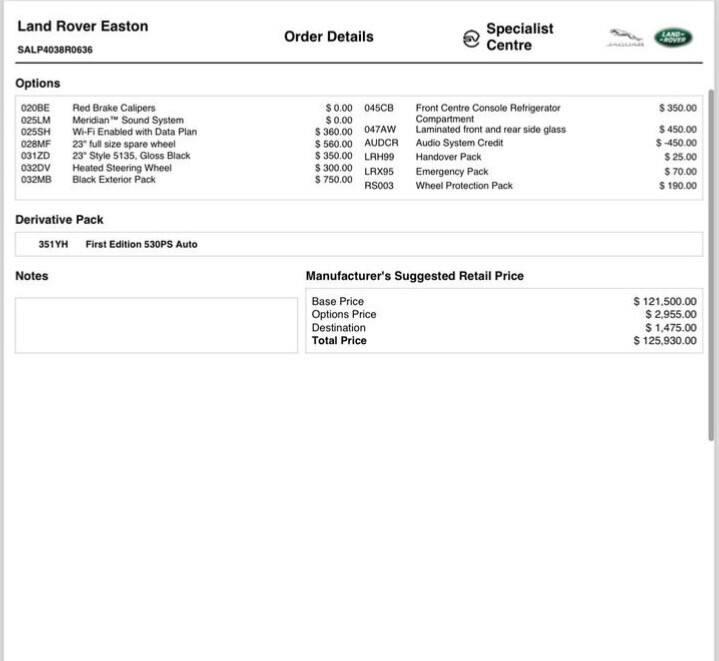Click the Notes heading
This screenshot has width=719, height=661.
click(32, 276)
